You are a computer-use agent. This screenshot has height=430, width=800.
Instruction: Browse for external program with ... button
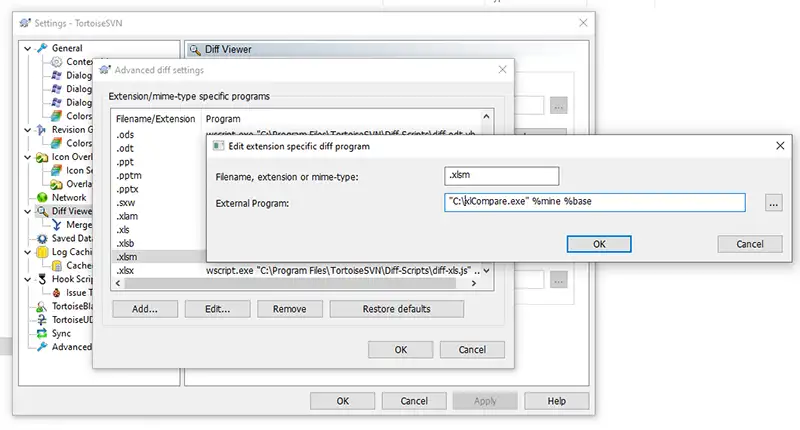773,203
